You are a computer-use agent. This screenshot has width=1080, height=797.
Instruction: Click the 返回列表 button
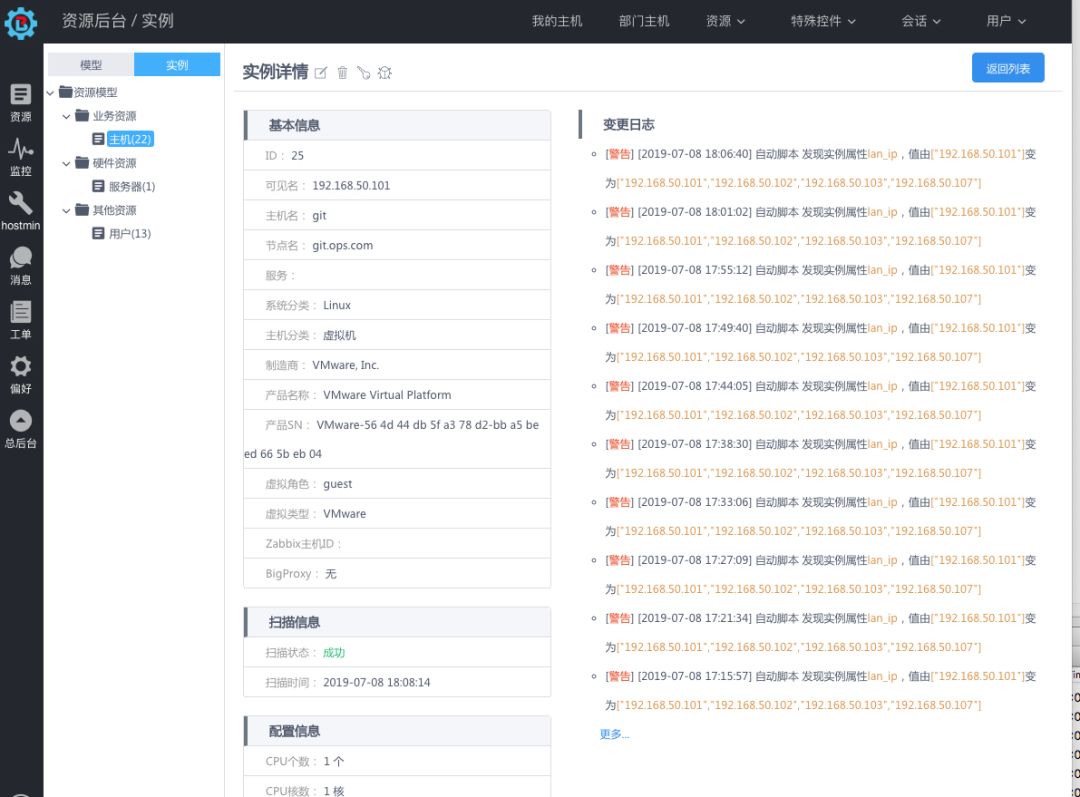pos(1007,68)
